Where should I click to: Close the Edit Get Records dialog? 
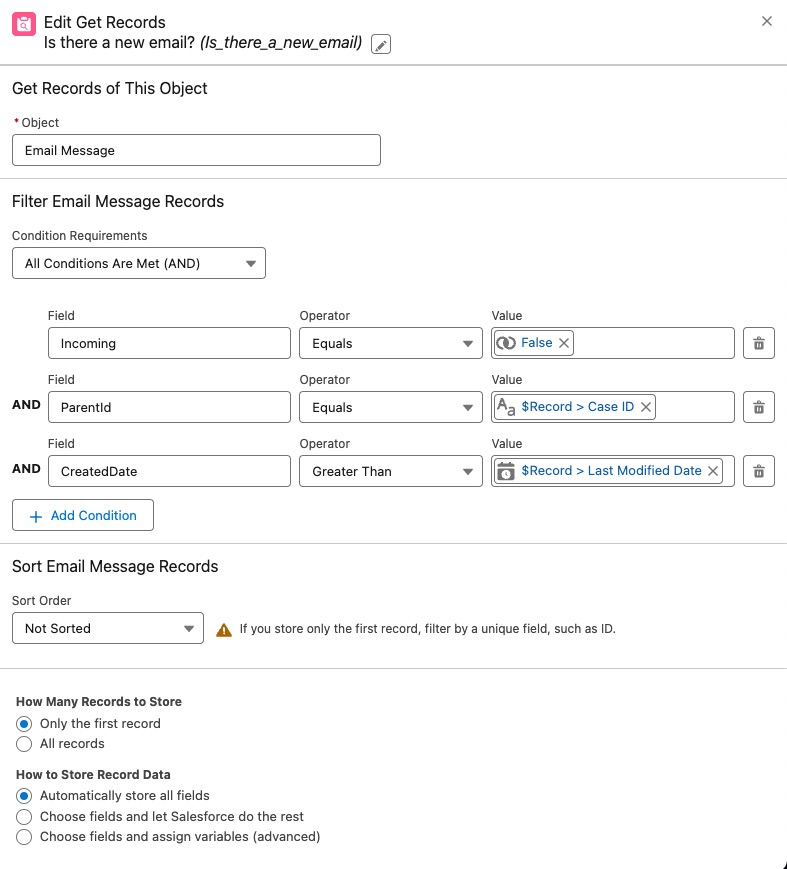pyautogui.click(x=766, y=21)
